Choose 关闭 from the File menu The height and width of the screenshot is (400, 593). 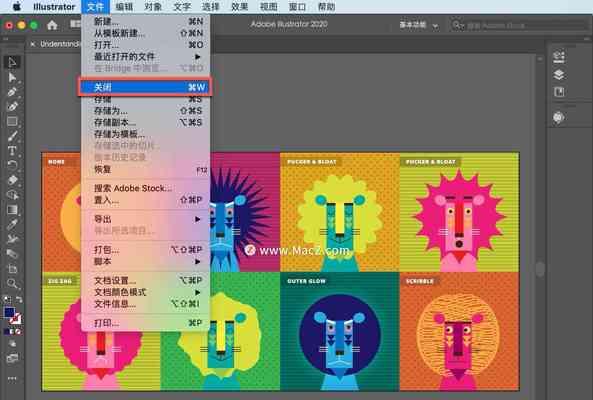146,87
